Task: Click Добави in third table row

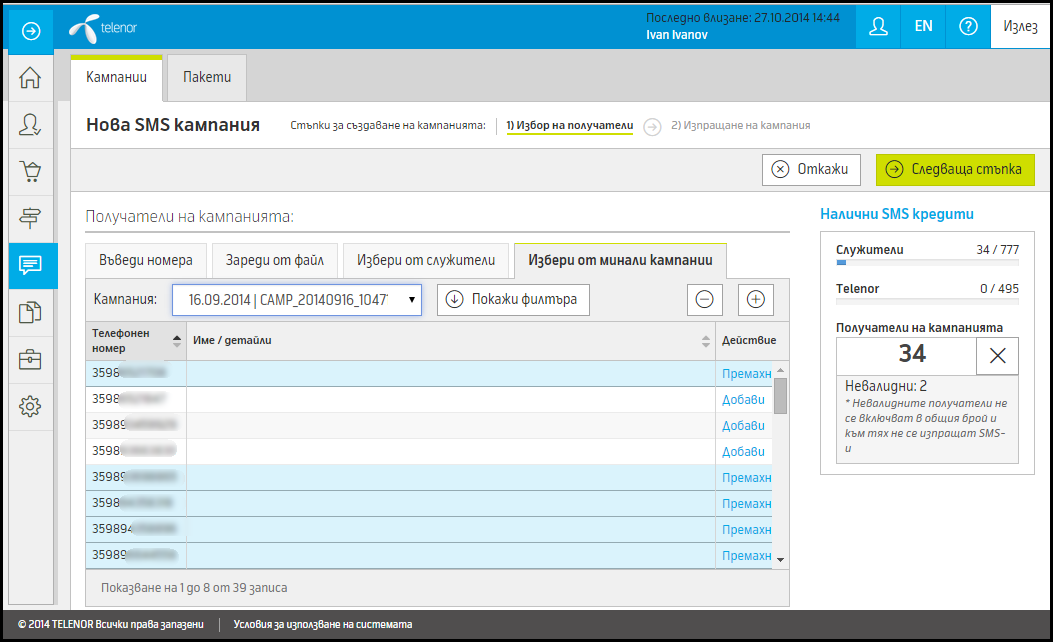Action: [x=743, y=426]
